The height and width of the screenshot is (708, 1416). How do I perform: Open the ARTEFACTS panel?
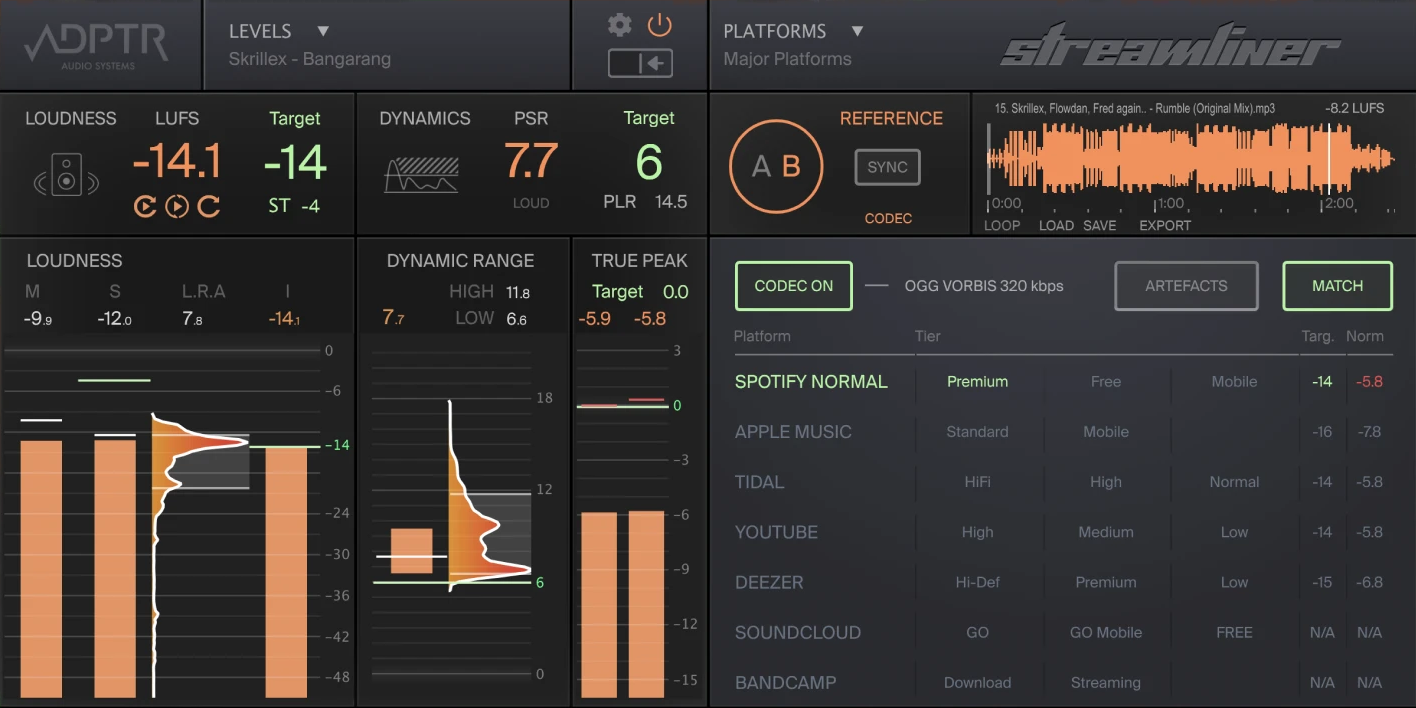1186,285
